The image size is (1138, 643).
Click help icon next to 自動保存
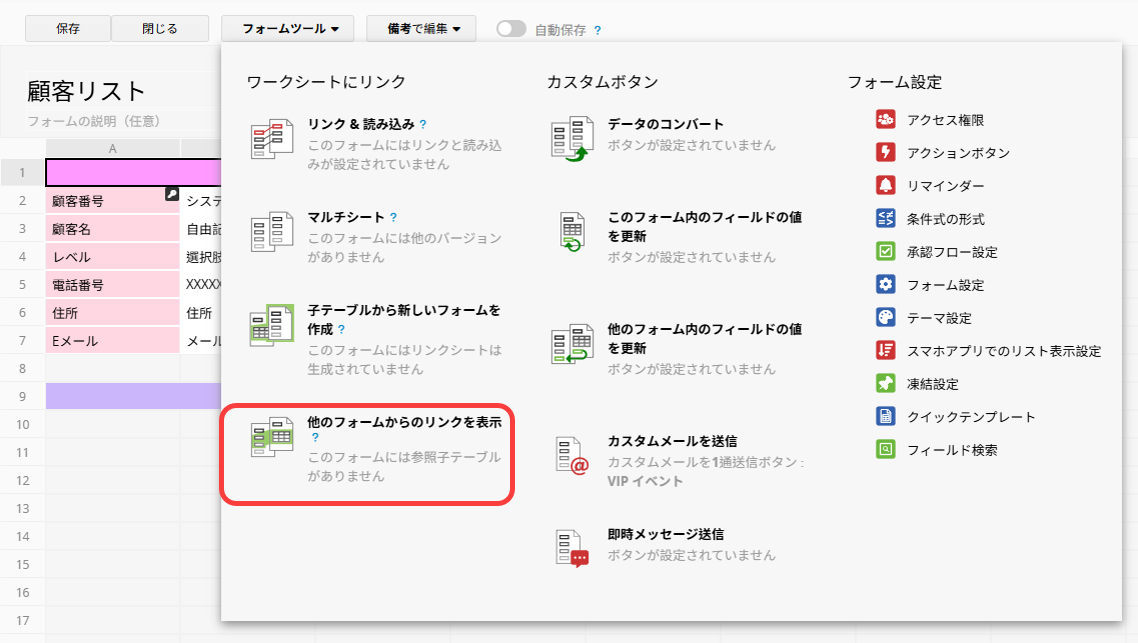[x=598, y=30]
